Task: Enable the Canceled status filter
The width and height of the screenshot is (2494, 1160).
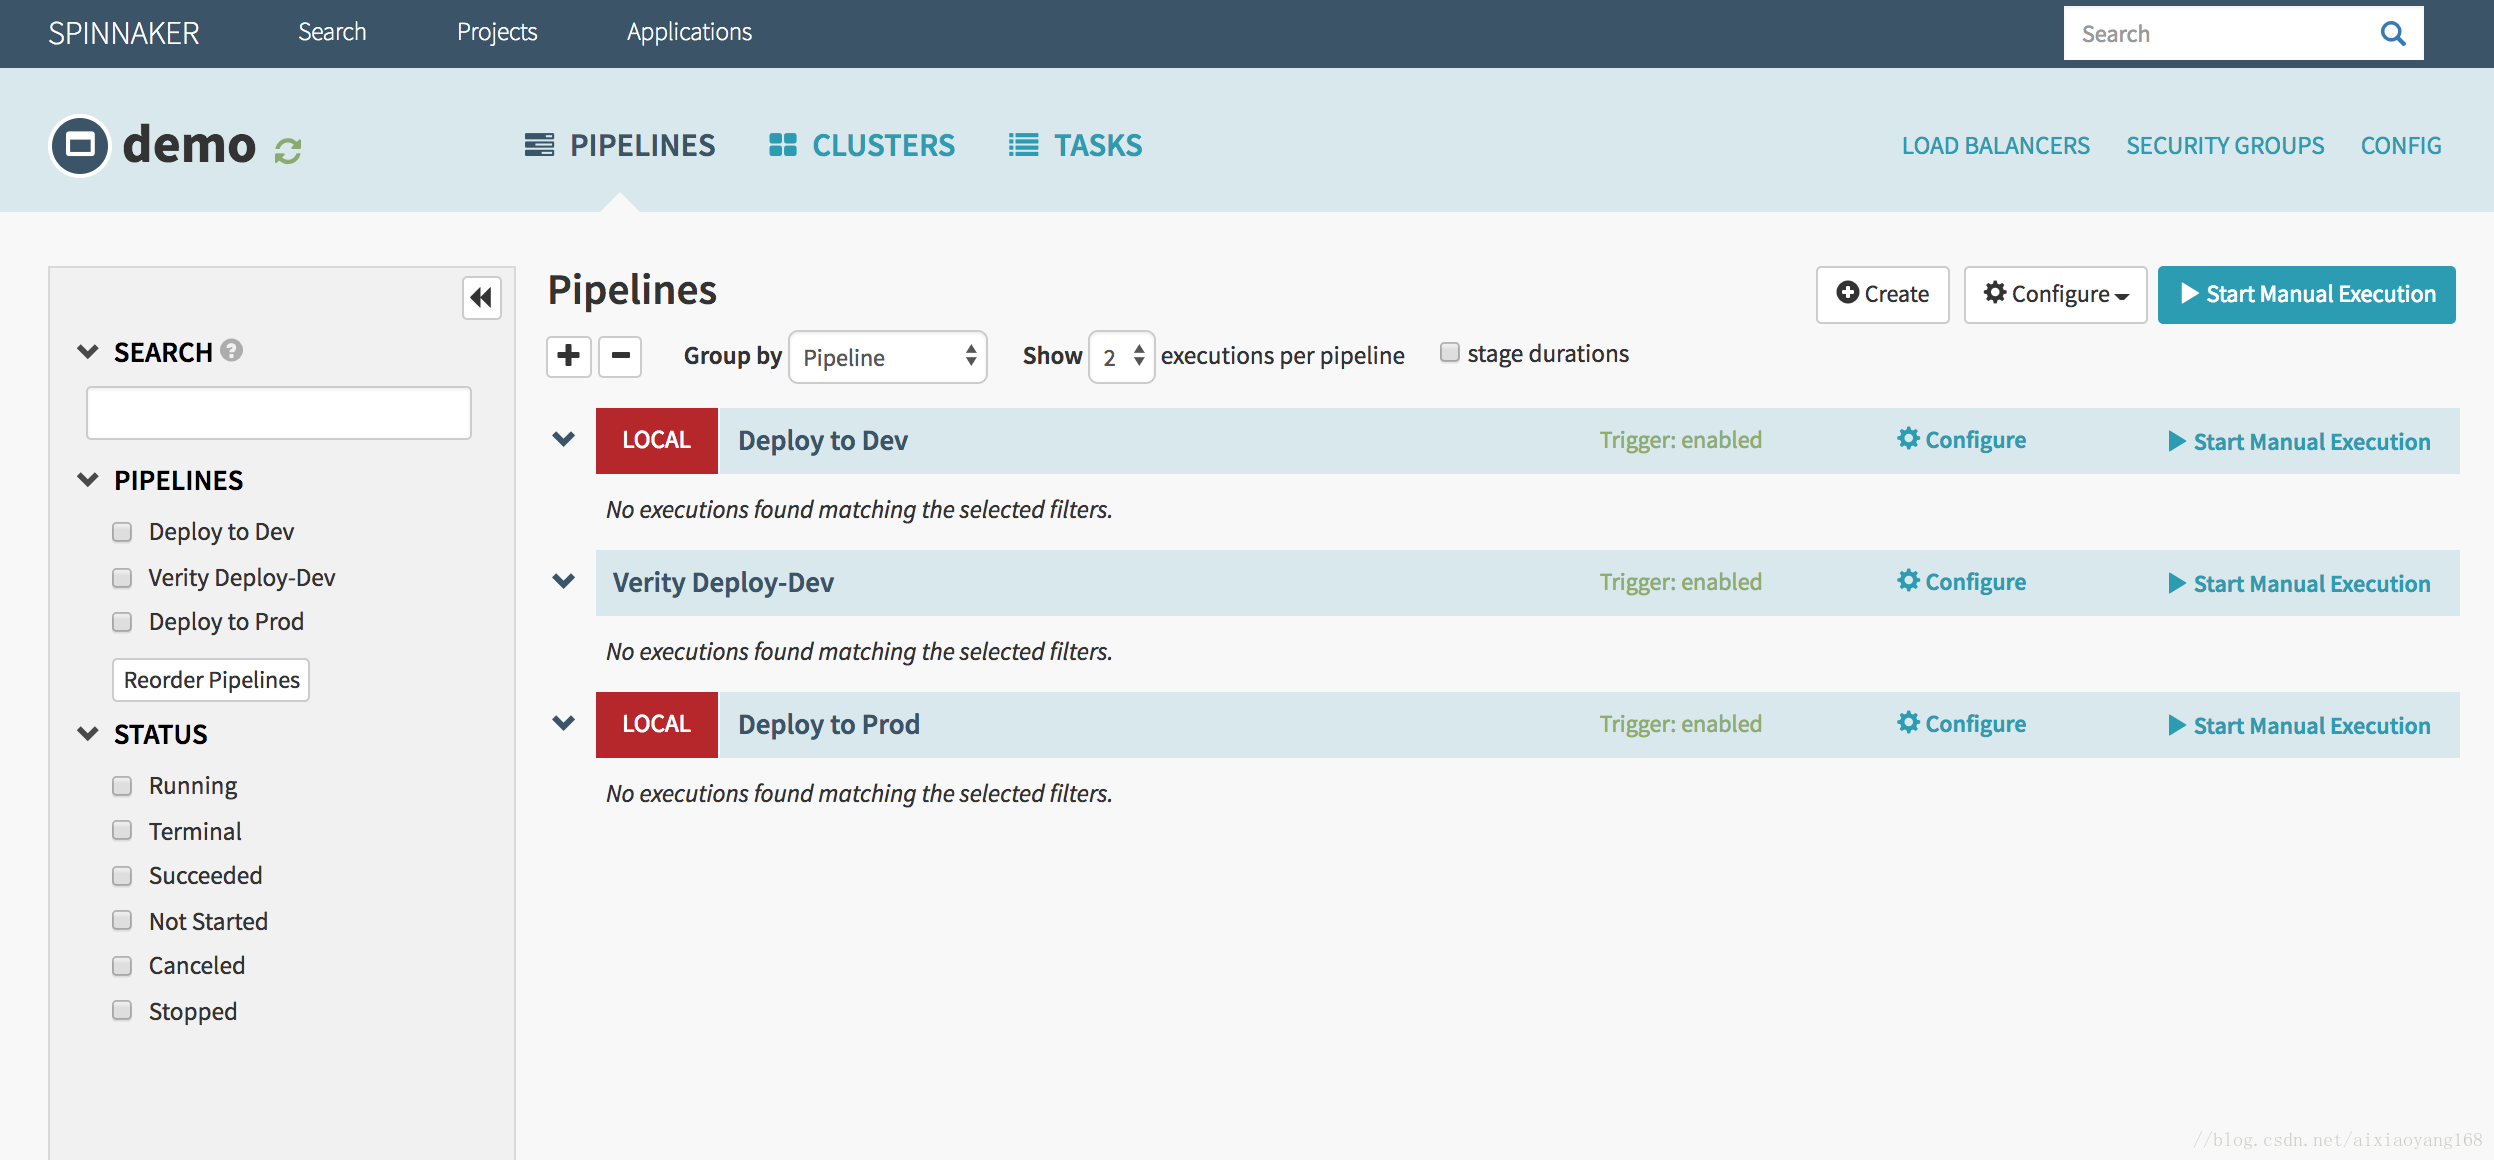Action: coord(122,966)
